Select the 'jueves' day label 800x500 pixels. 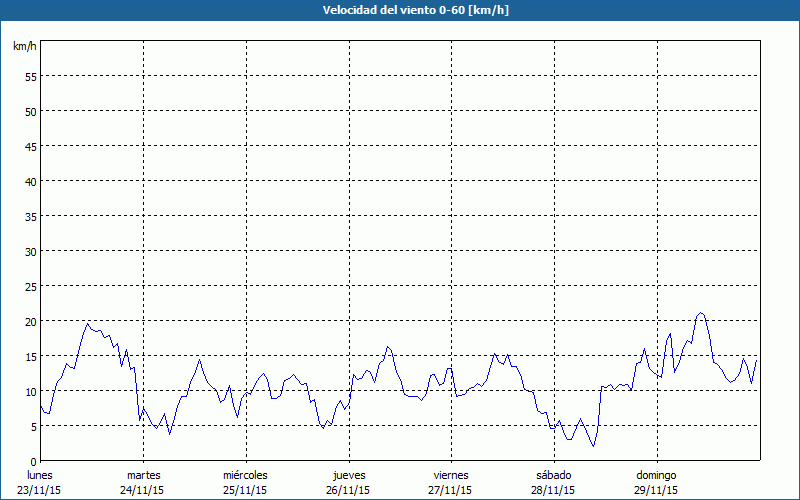point(348,475)
